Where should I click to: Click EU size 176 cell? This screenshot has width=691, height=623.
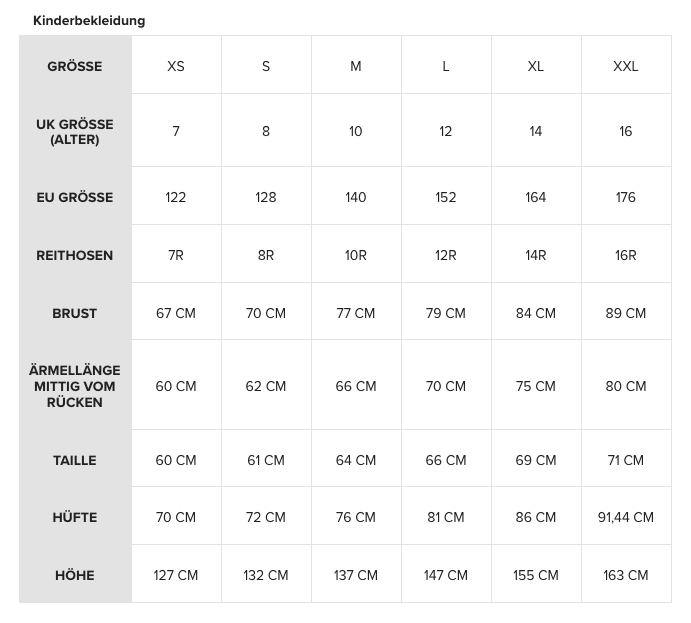click(626, 197)
